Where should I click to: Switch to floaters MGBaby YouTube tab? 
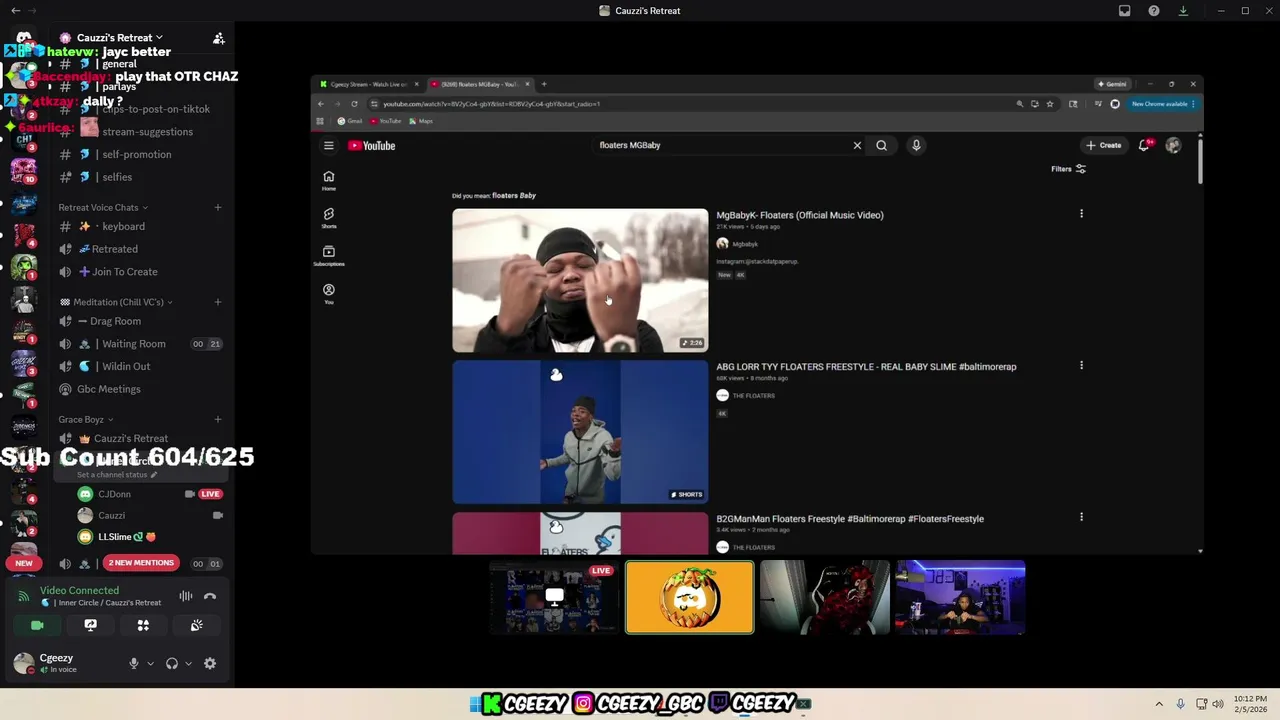coord(480,84)
